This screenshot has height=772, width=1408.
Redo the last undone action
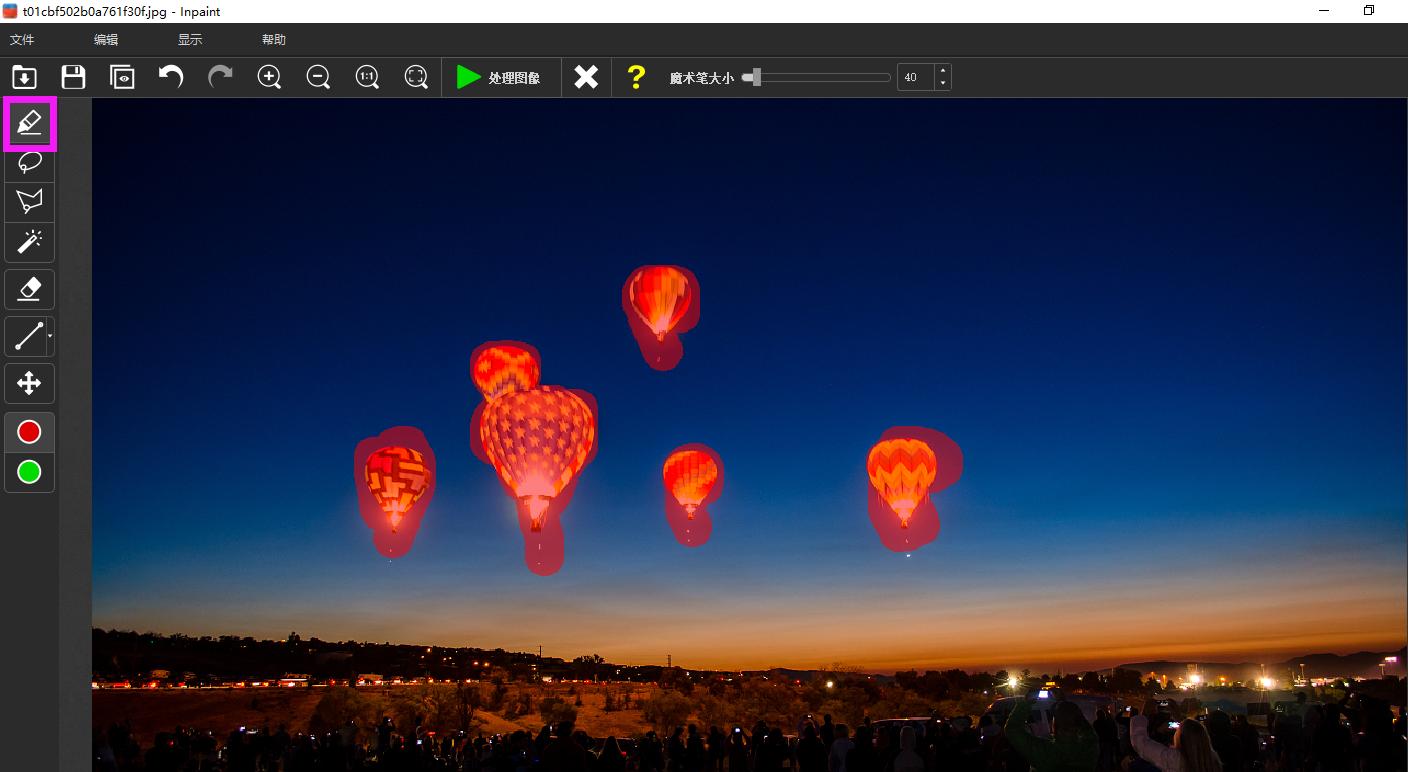(x=220, y=77)
